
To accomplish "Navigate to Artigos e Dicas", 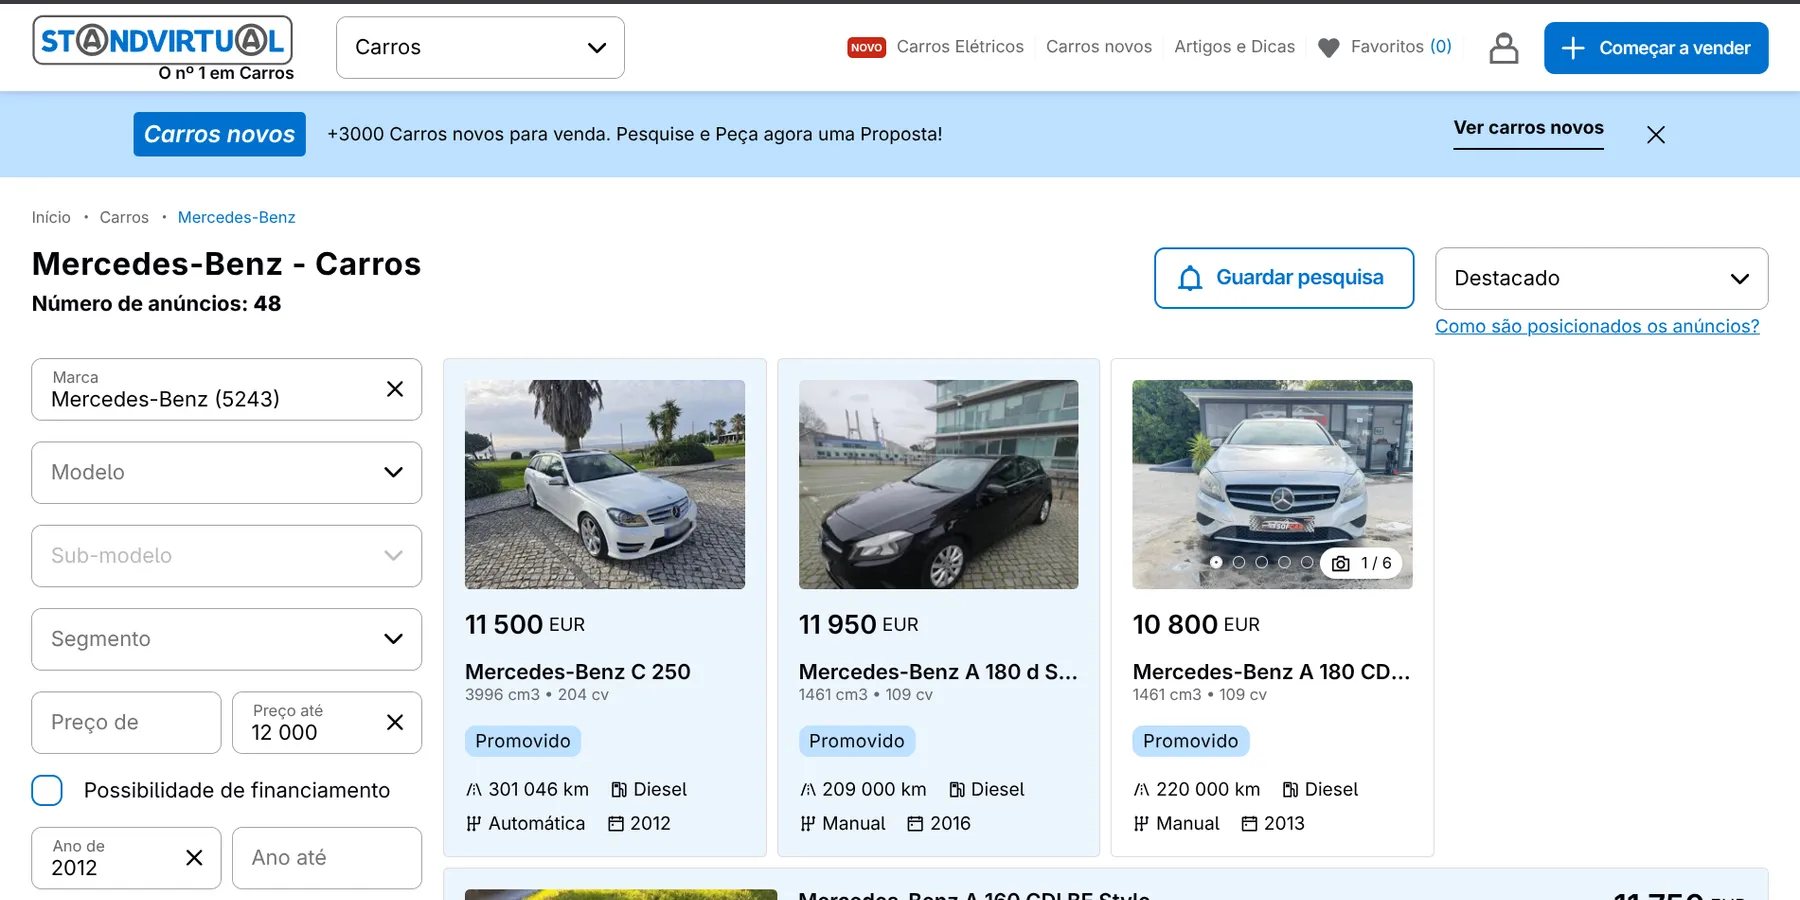I will (x=1234, y=46).
